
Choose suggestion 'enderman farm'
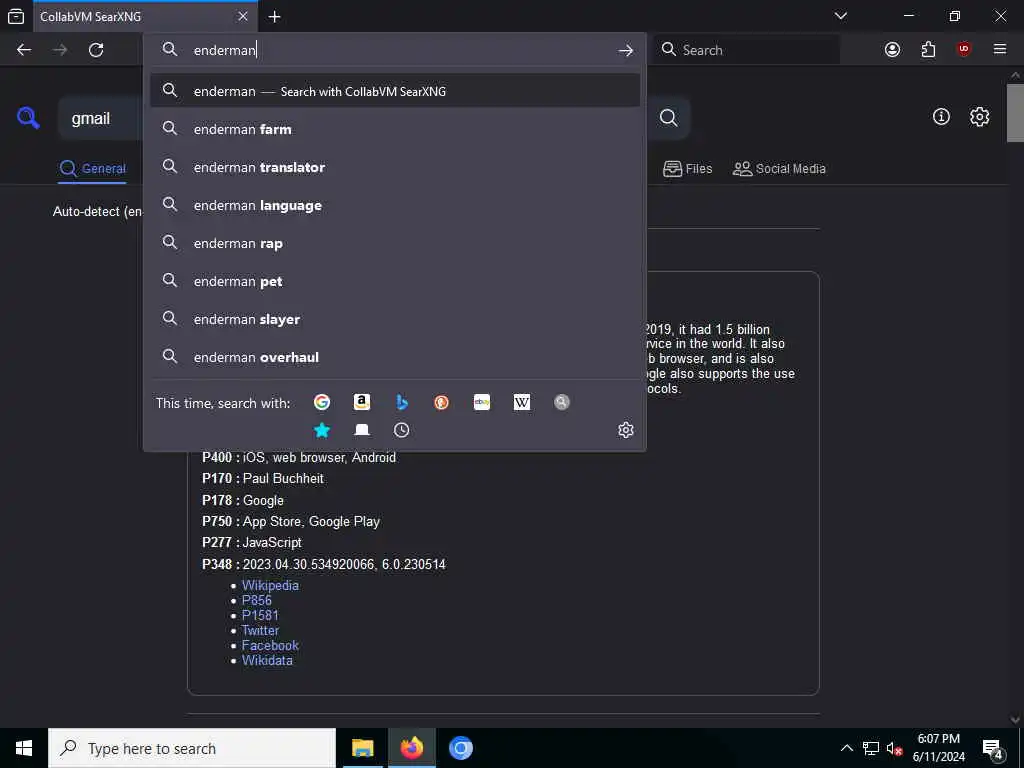point(394,129)
